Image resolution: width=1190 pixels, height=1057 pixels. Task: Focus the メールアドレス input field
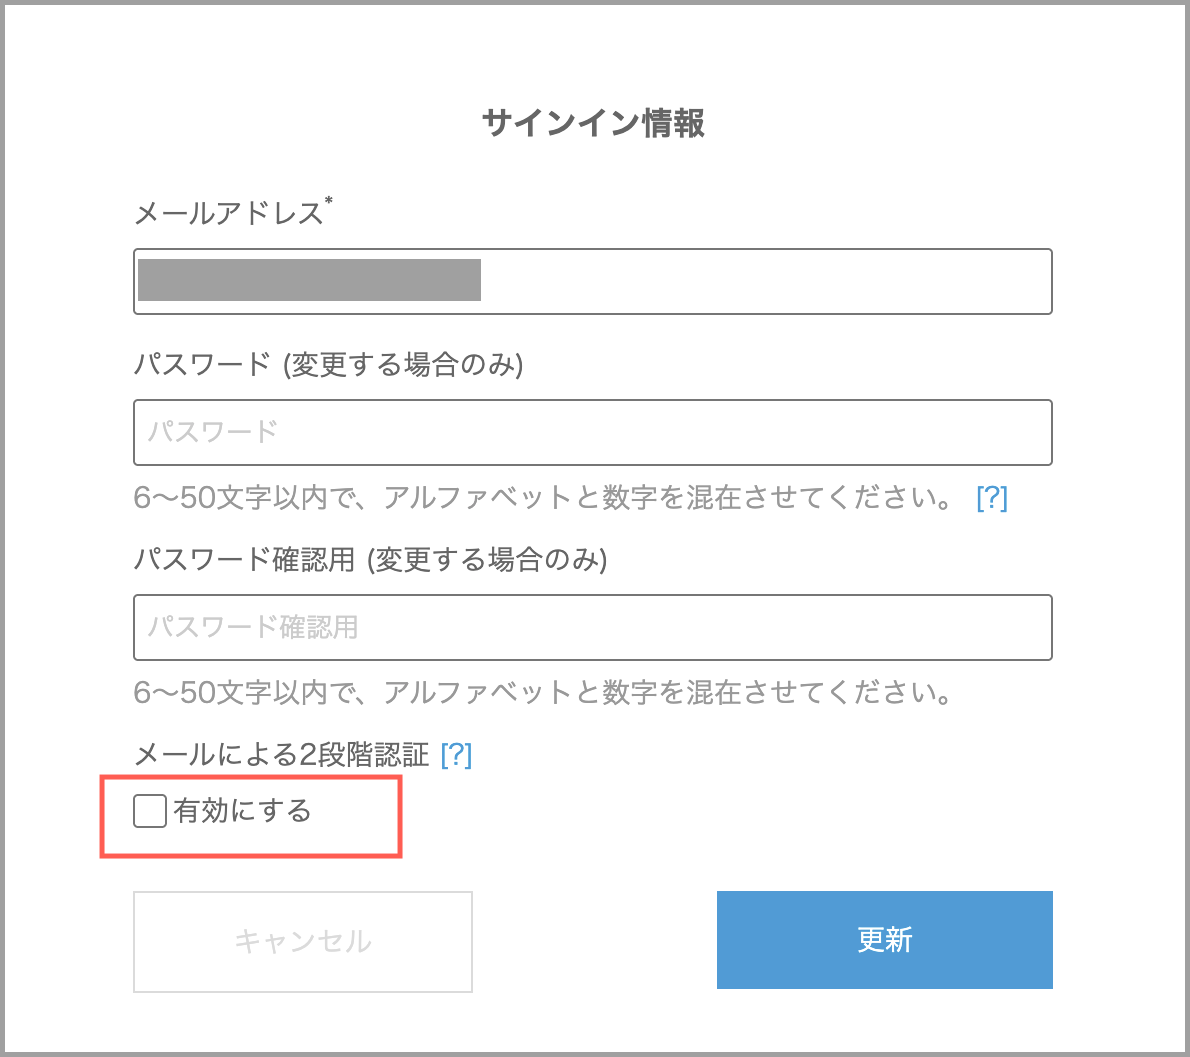[593, 282]
